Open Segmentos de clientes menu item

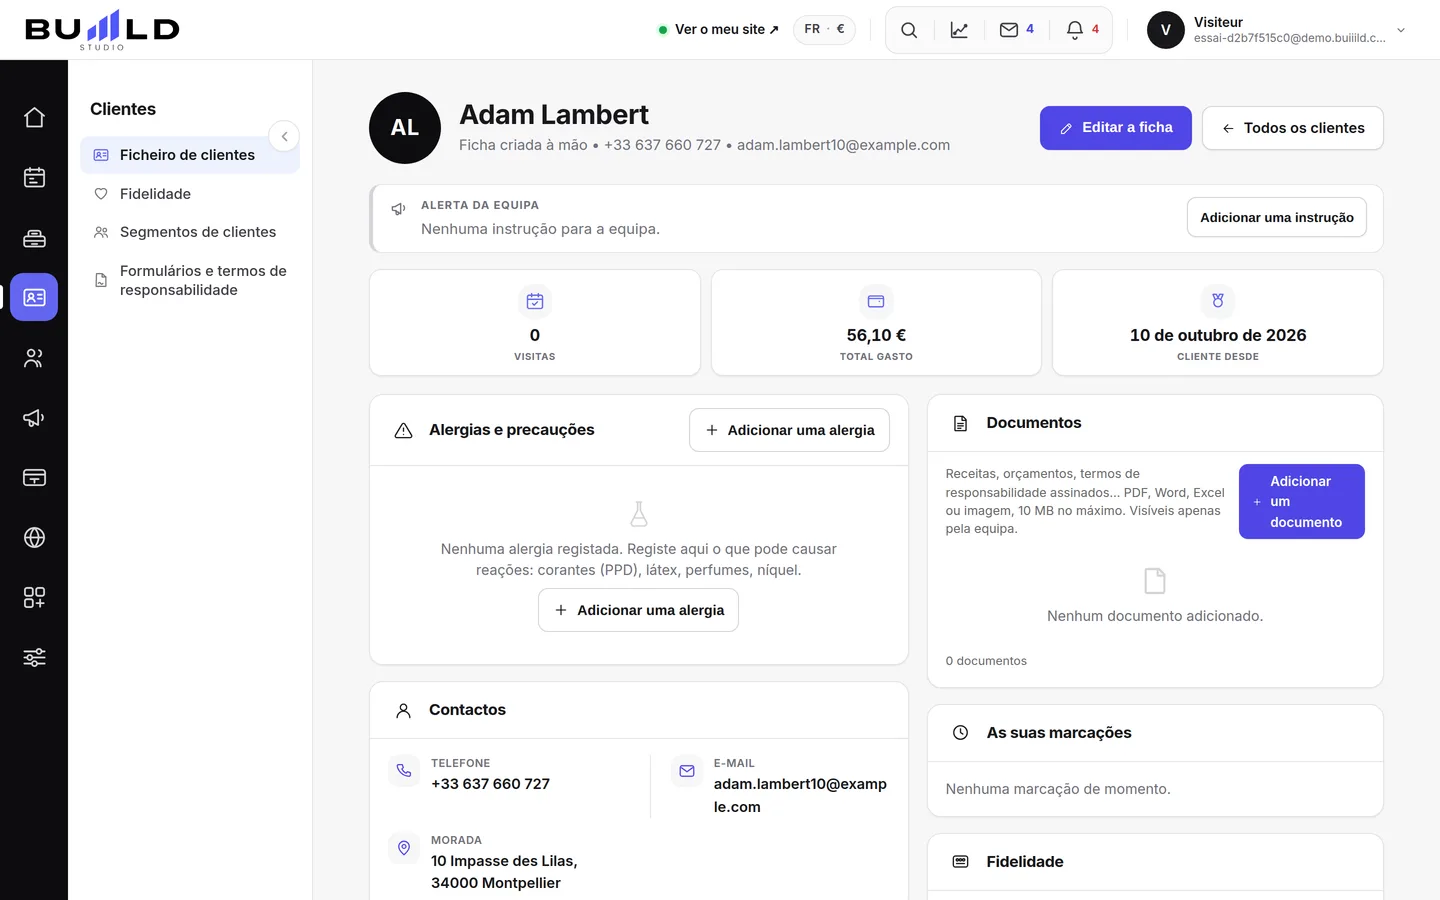pos(190,232)
